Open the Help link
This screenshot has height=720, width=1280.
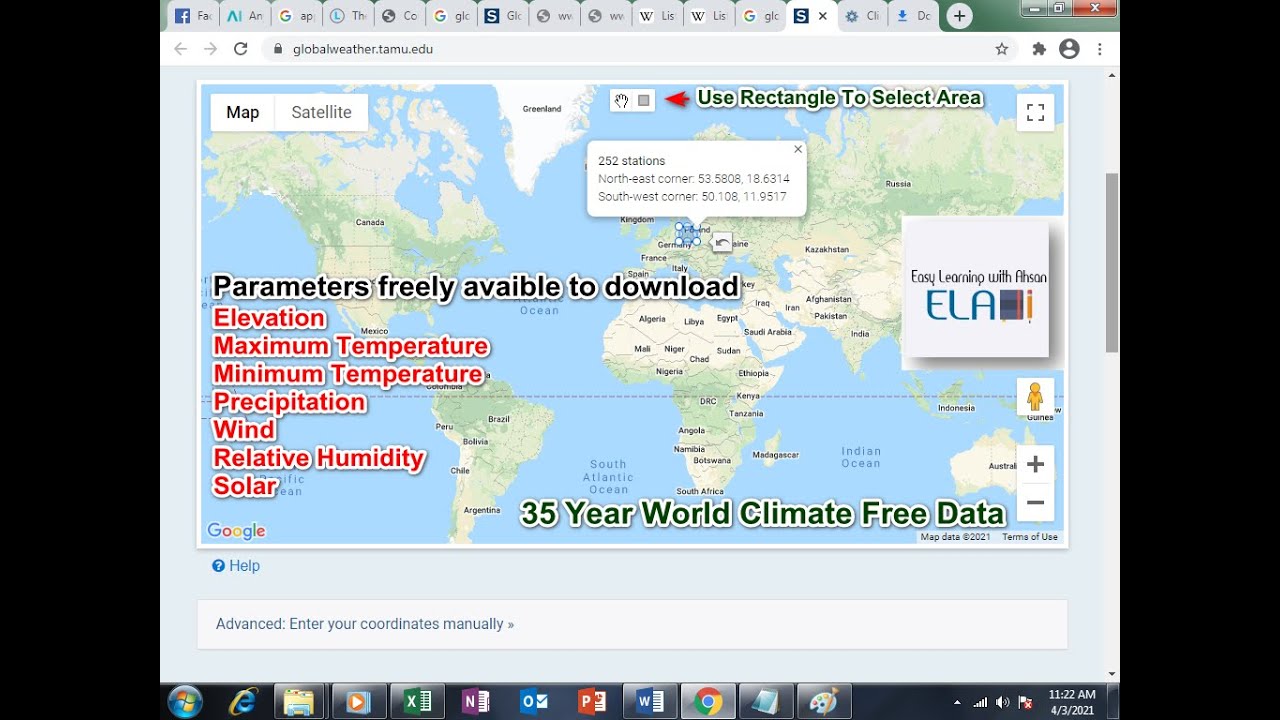(x=236, y=566)
